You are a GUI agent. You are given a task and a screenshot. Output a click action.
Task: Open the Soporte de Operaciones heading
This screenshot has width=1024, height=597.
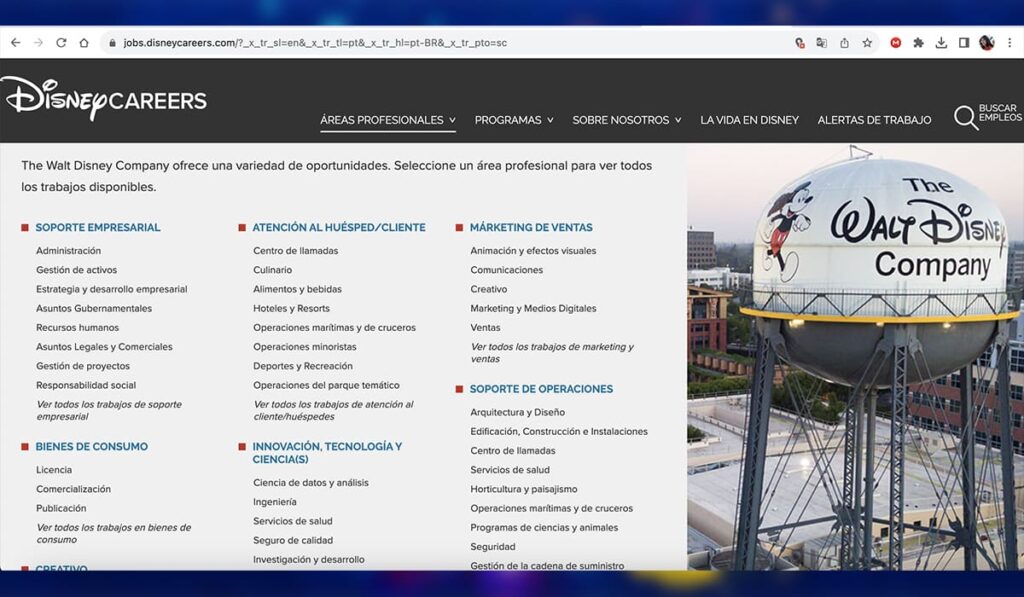coord(541,389)
